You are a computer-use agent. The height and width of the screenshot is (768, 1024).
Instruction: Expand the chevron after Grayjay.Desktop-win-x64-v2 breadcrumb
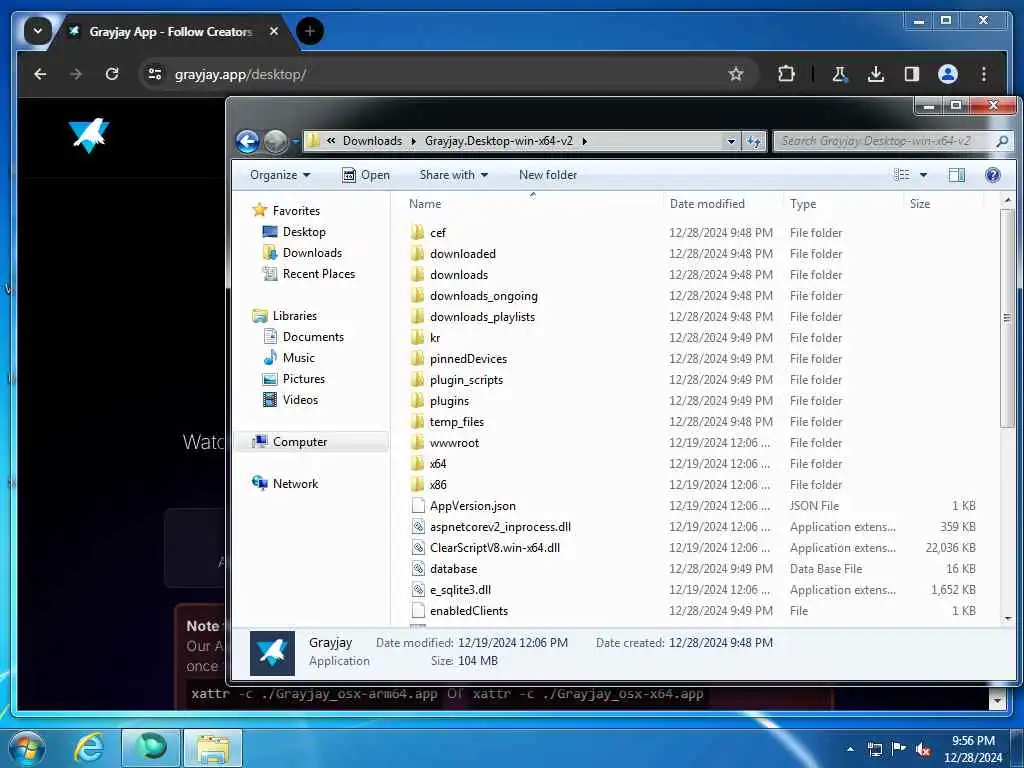pos(584,141)
